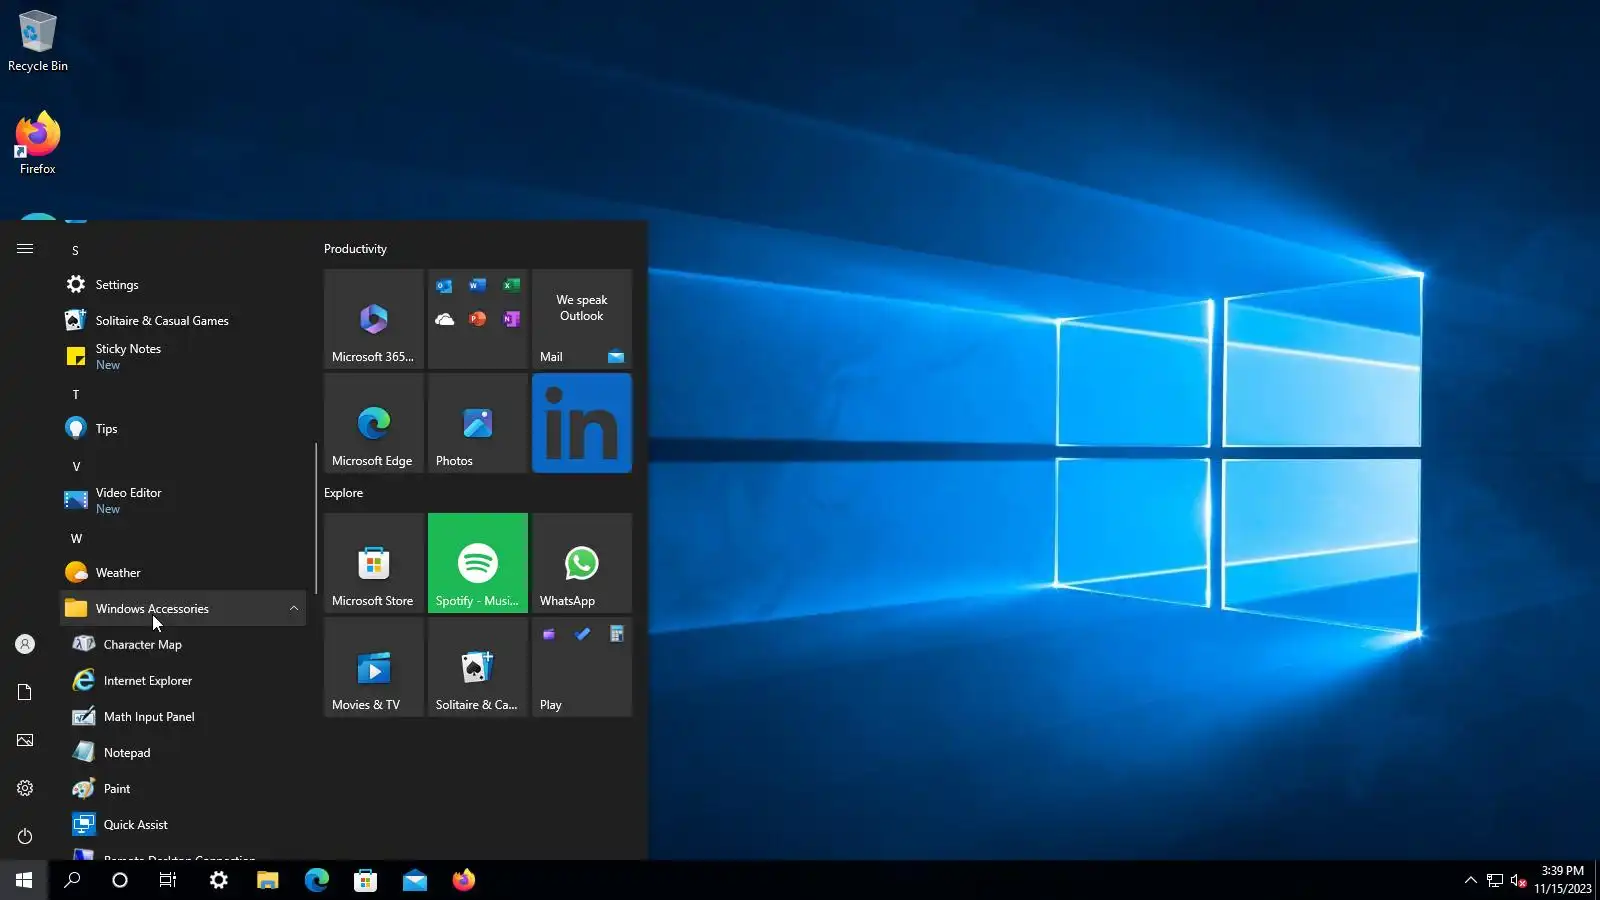The height and width of the screenshot is (900, 1600).
Task: Open the Microsoft Store tile
Action: [374, 563]
